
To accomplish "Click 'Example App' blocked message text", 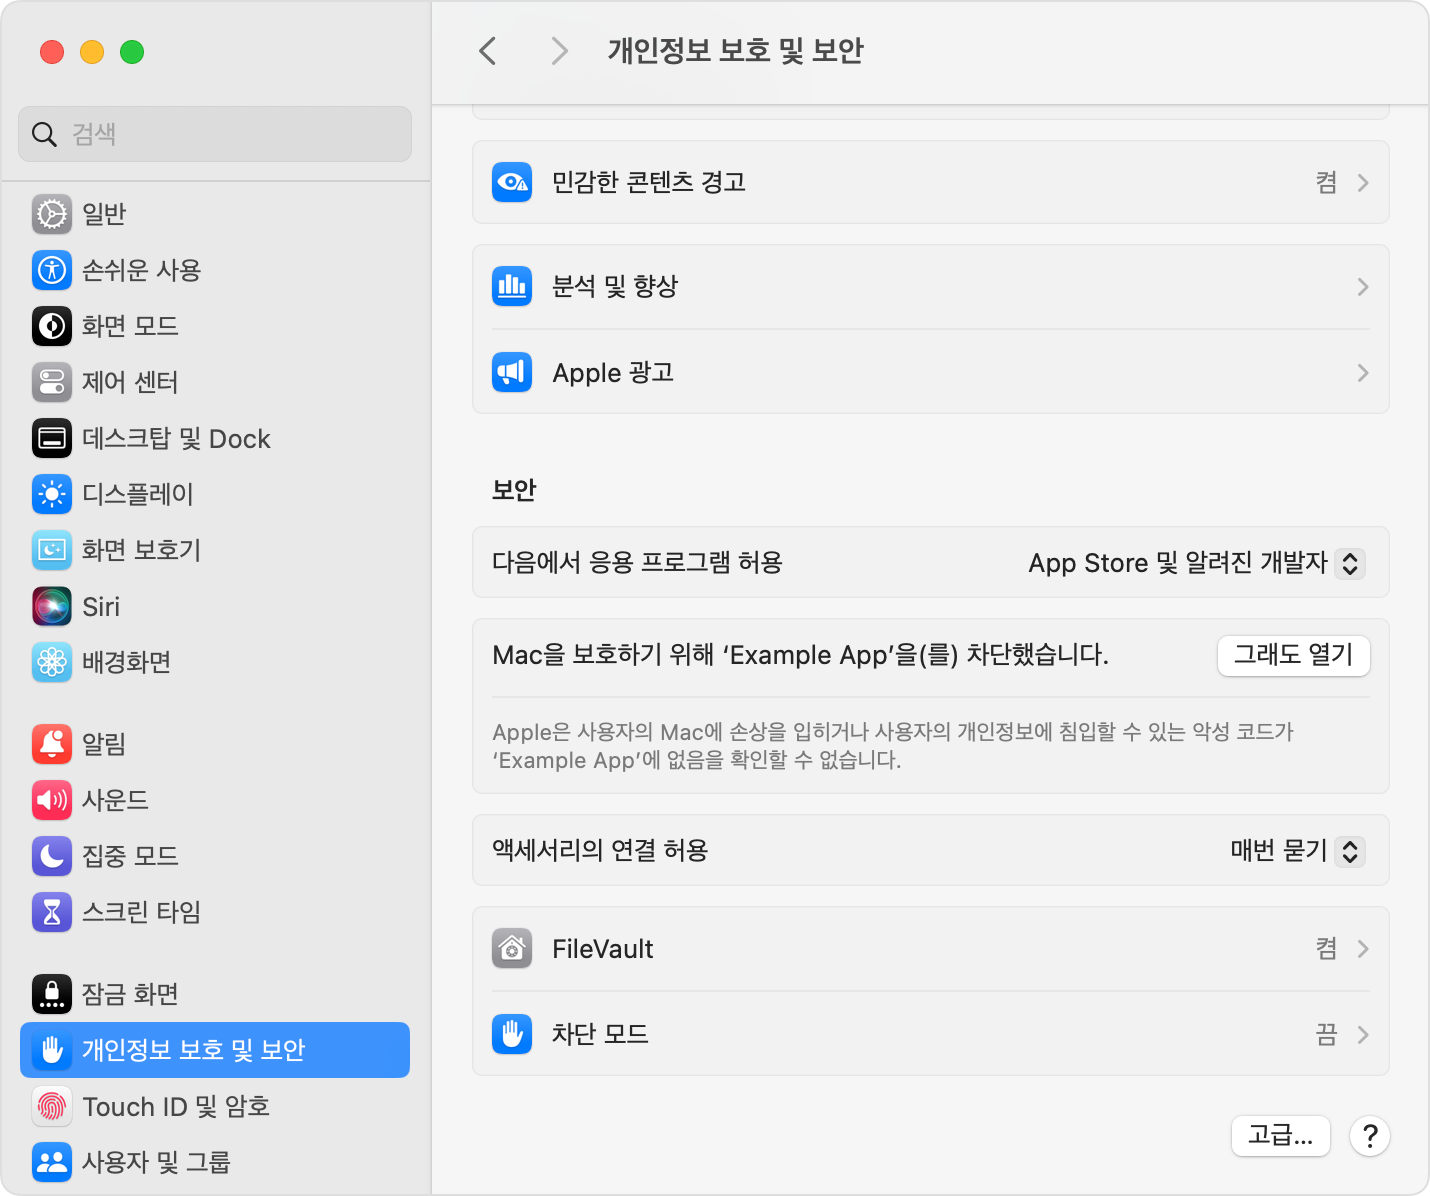I will pyautogui.click(x=800, y=655).
